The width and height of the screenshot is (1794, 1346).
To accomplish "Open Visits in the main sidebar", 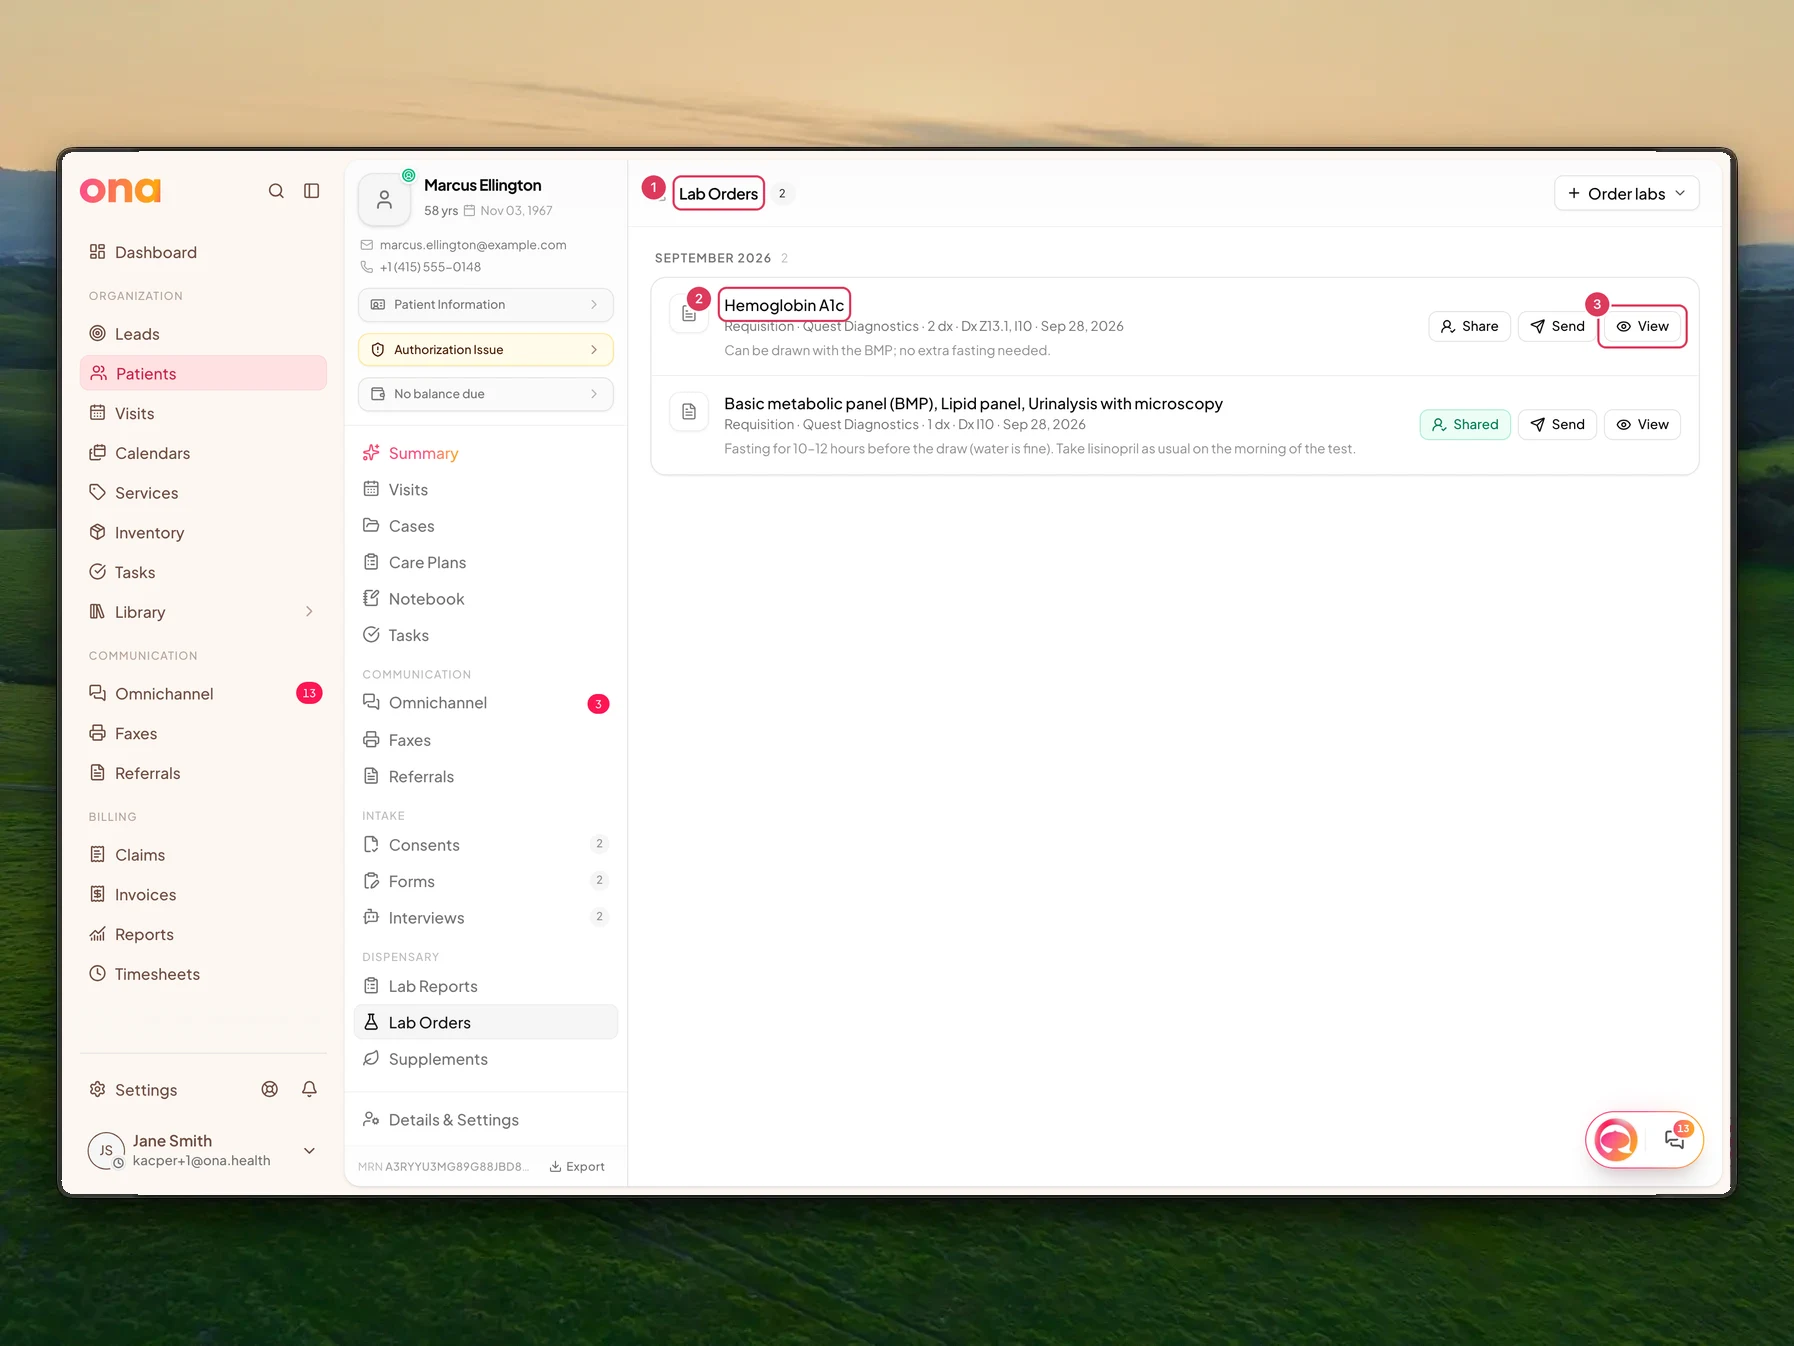I will (x=203, y=413).
